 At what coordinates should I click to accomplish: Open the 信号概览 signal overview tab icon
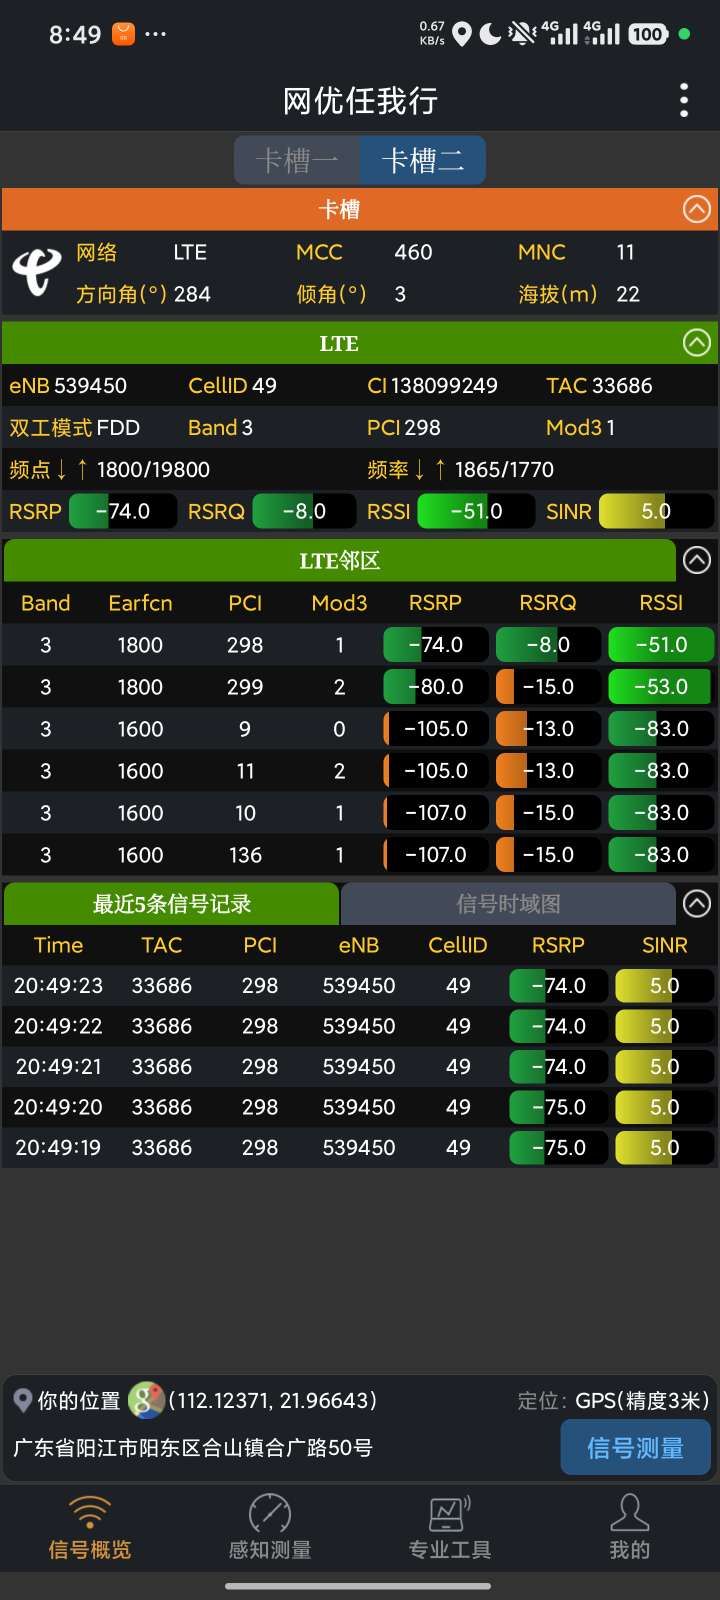pyautogui.click(x=90, y=1514)
